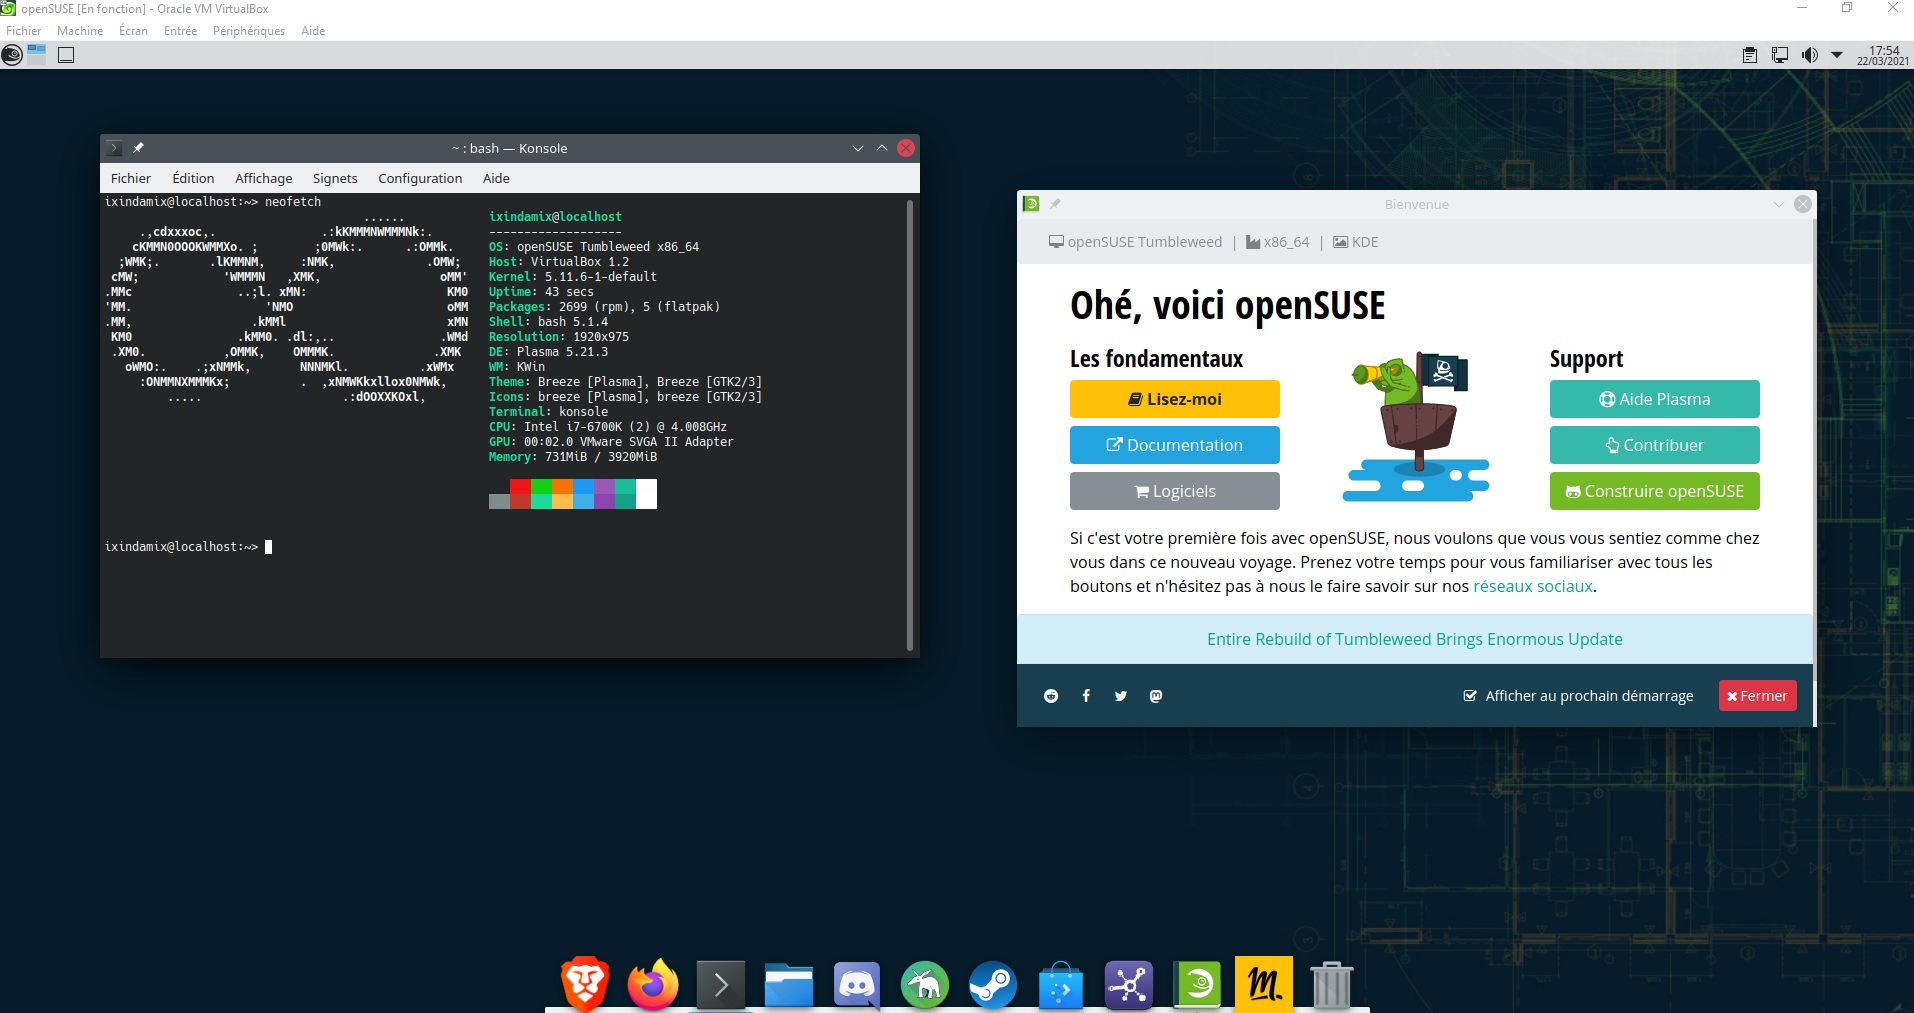Open the purple network graph app in dock
Image resolution: width=1914 pixels, height=1013 pixels.
pos(1129,986)
